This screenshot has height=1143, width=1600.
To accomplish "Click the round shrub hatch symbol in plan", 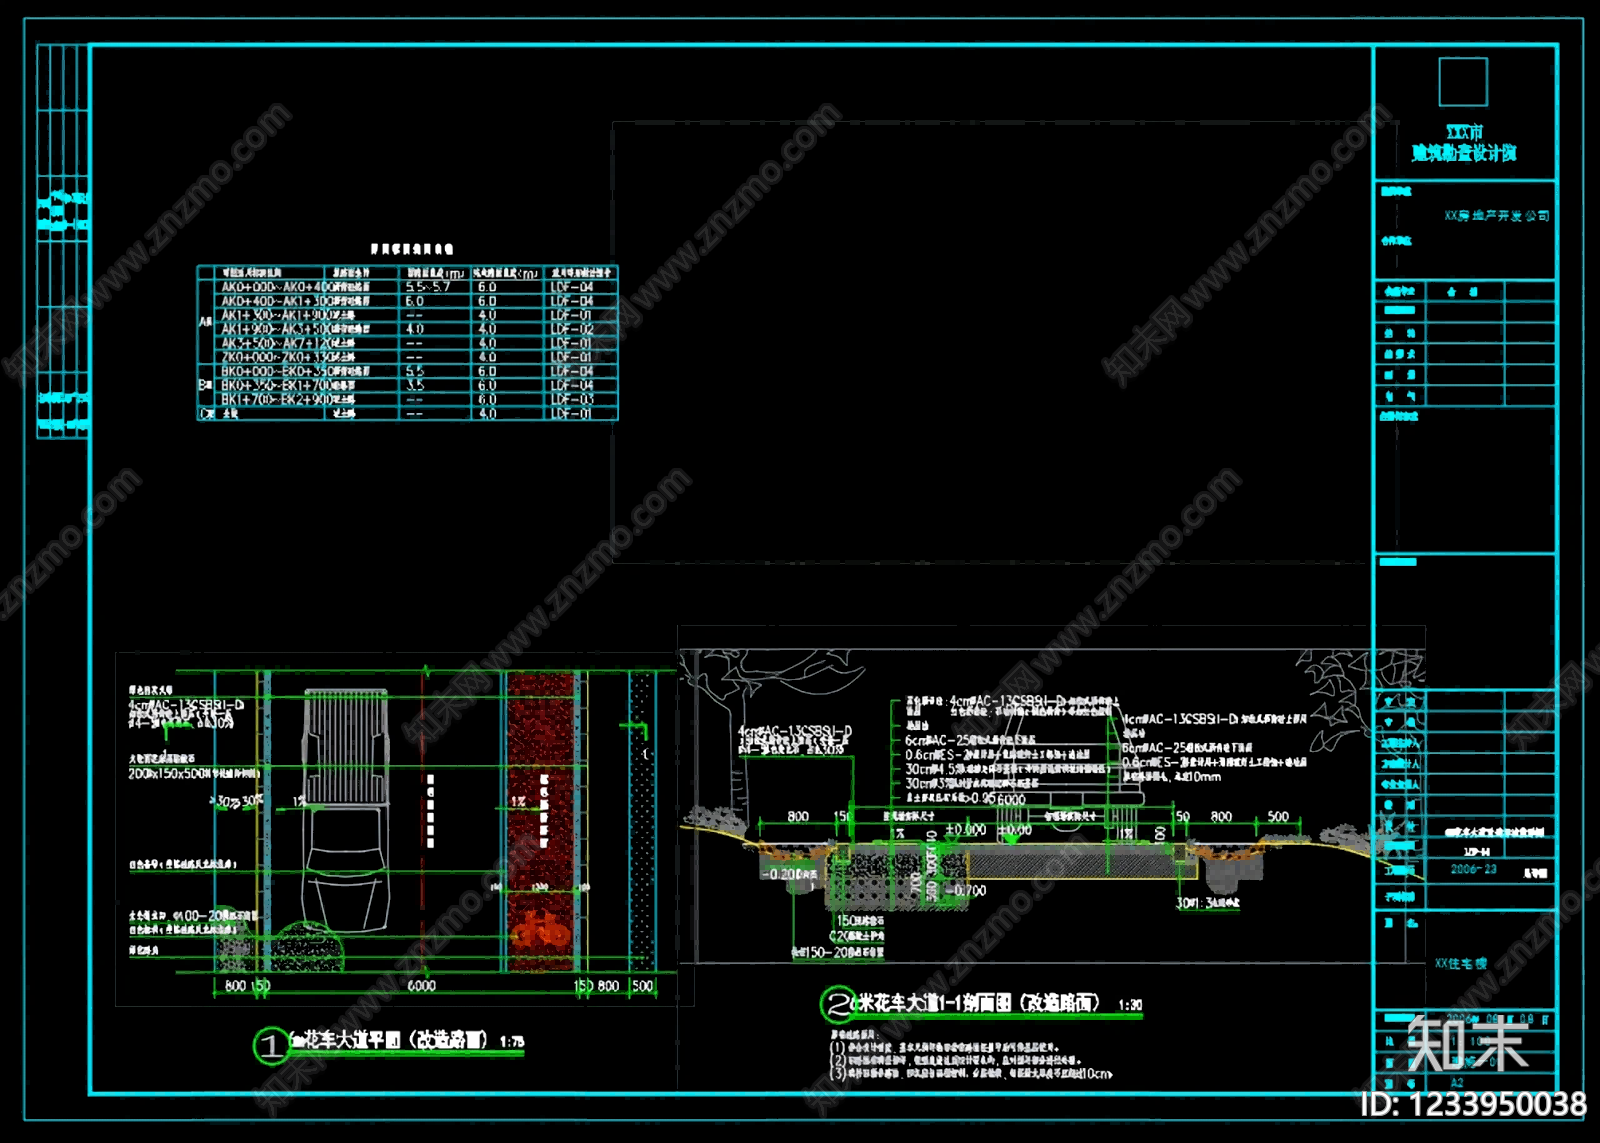I will pyautogui.click(x=308, y=946).
